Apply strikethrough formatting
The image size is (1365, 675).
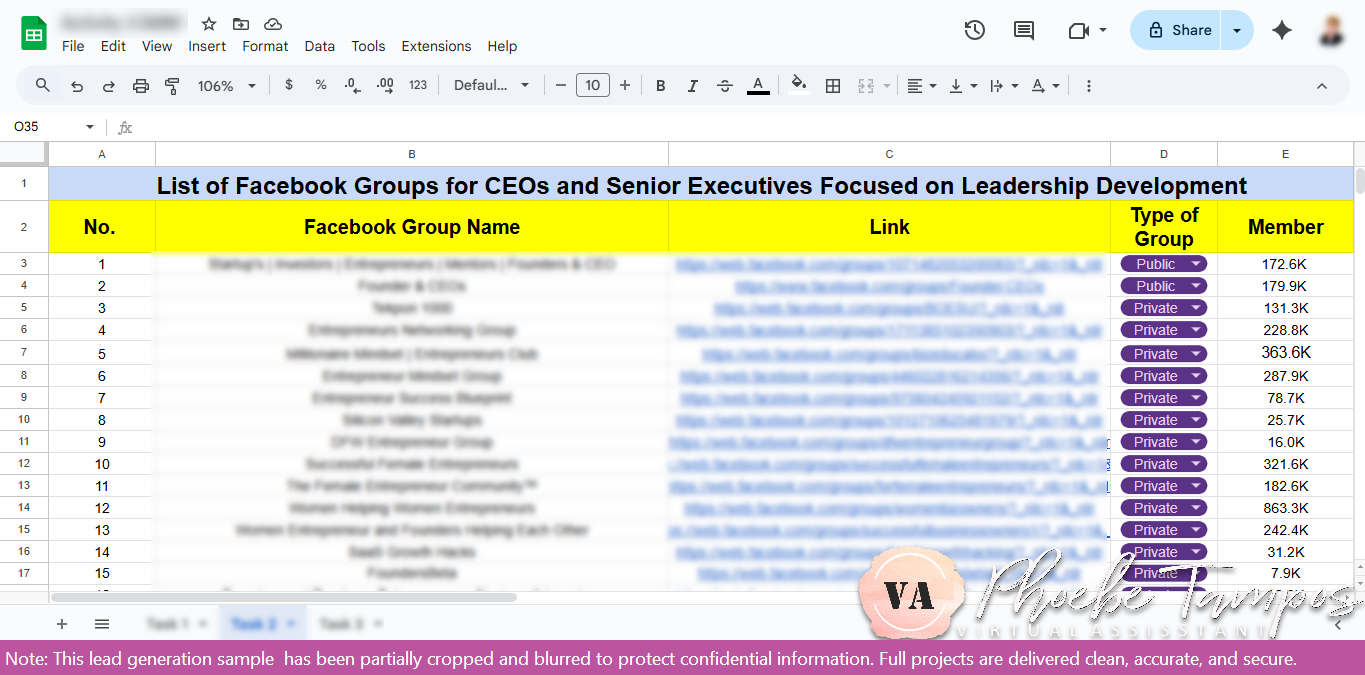pos(725,85)
